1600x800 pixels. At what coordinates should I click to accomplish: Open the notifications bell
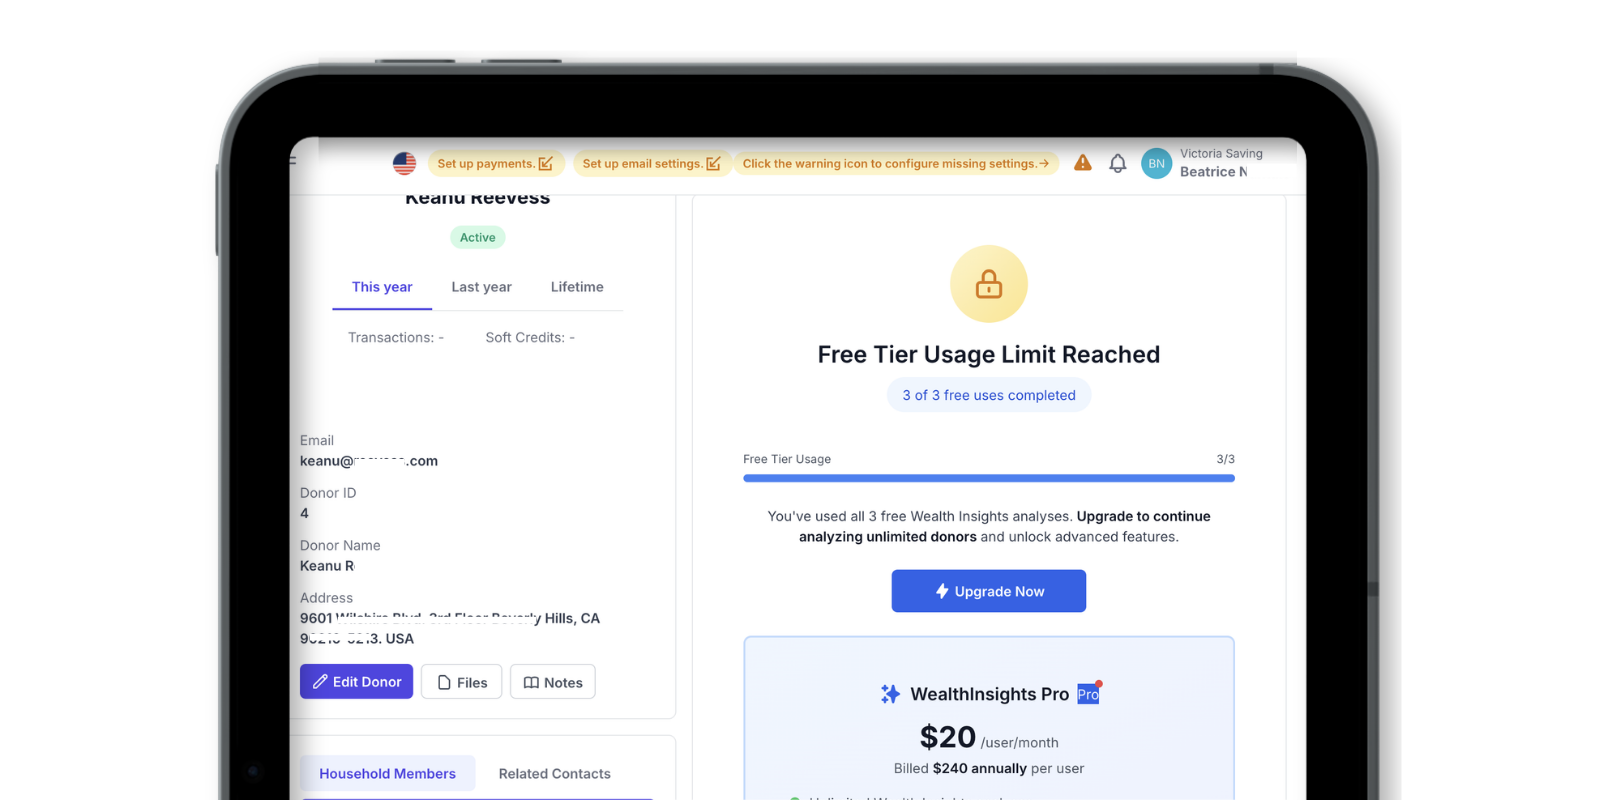1118,163
